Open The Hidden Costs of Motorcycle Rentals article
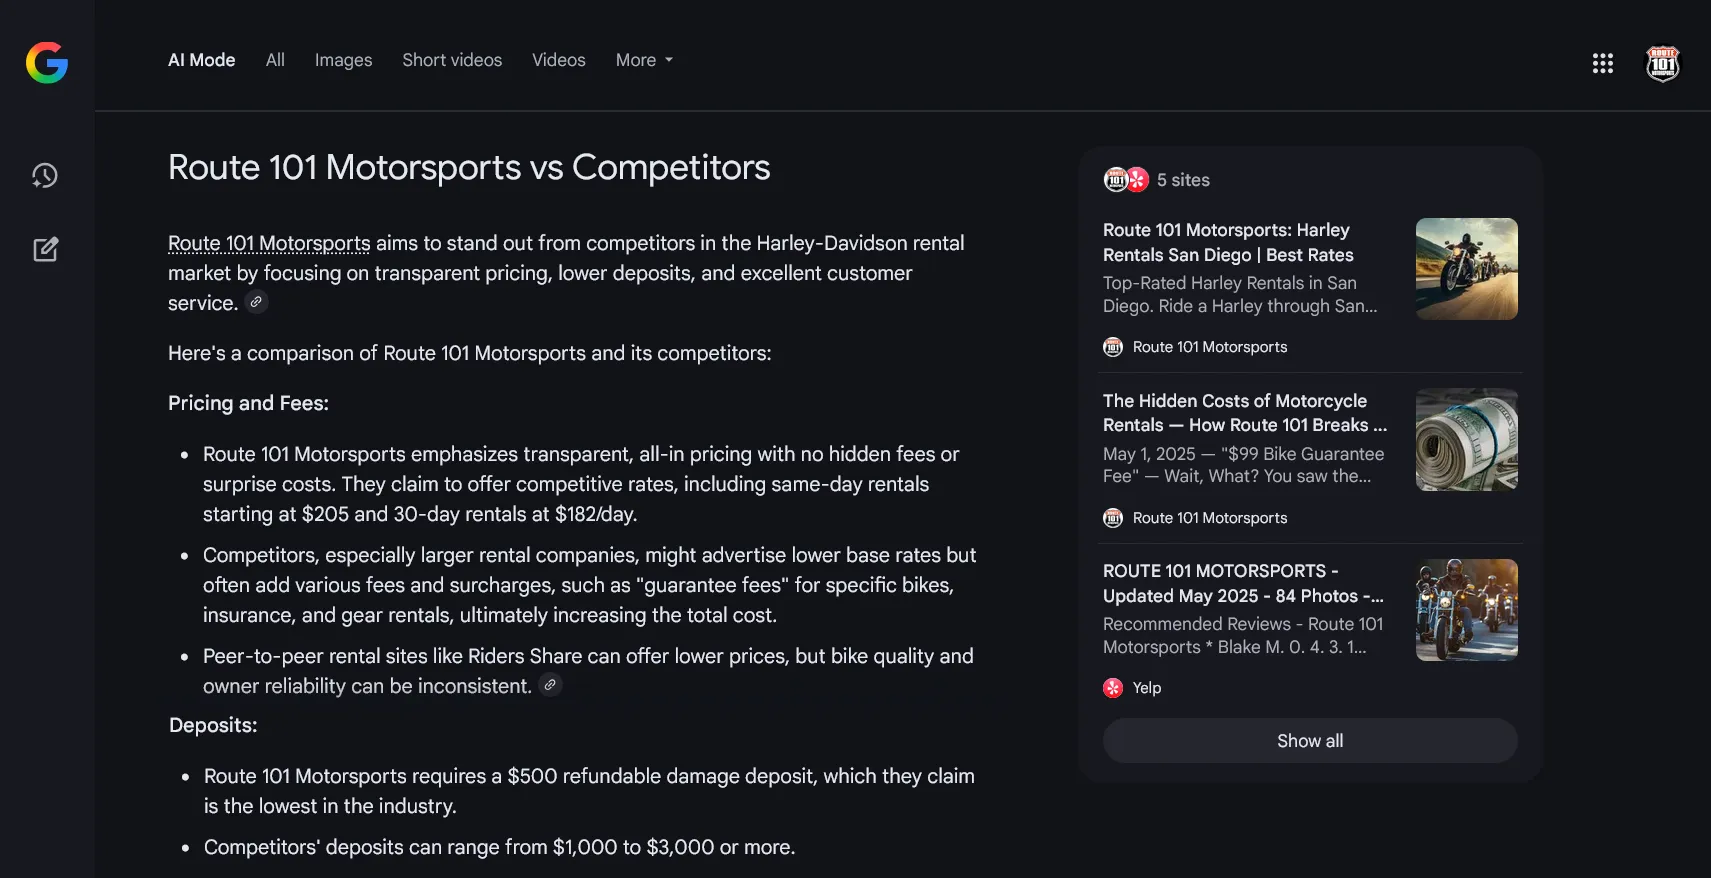 coord(1244,413)
